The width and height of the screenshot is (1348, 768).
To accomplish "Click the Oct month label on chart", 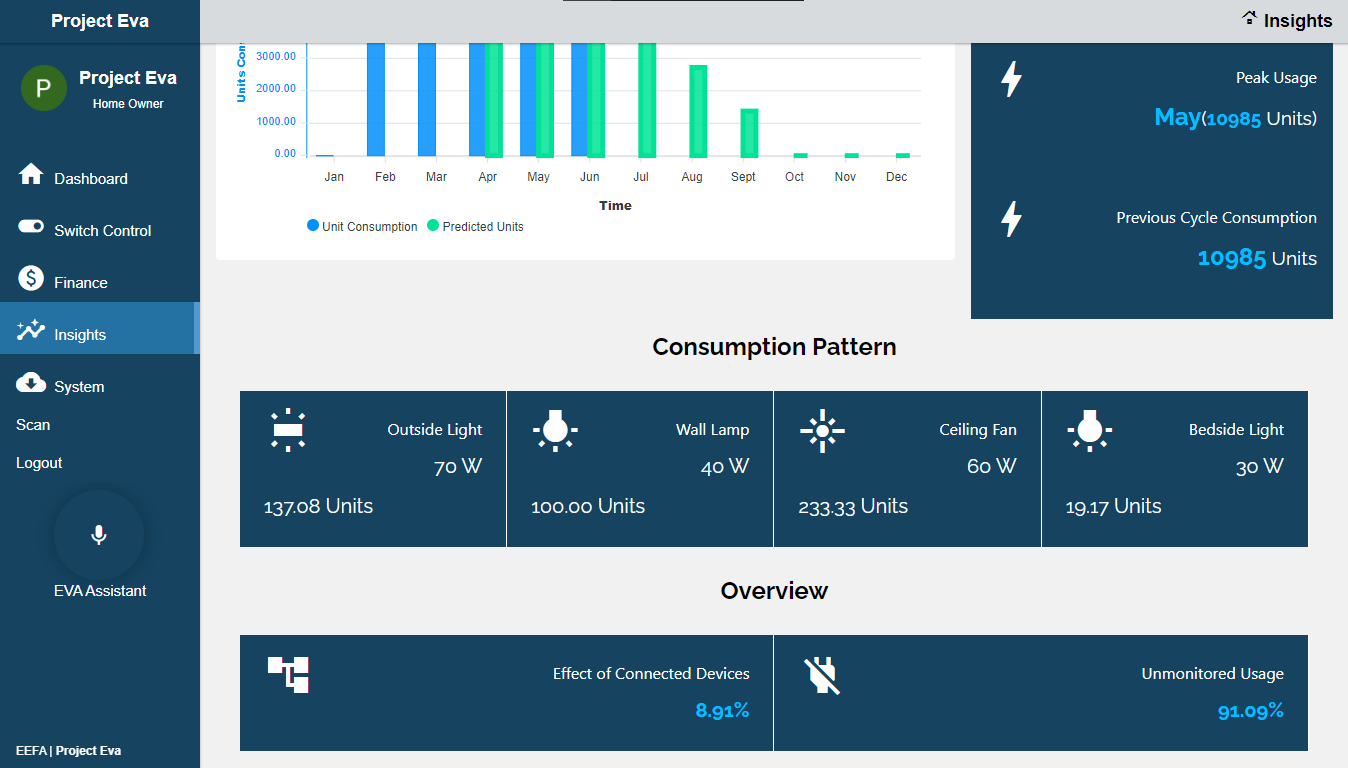I will click(794, 177).
